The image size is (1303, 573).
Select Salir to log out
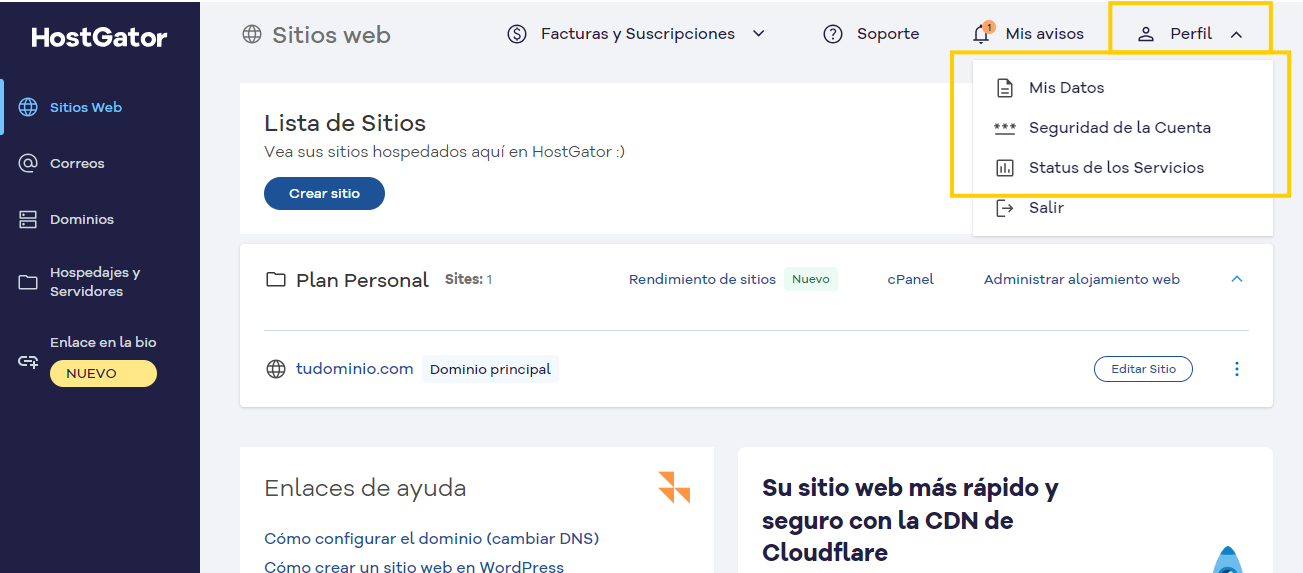(x=1046, y=208)
